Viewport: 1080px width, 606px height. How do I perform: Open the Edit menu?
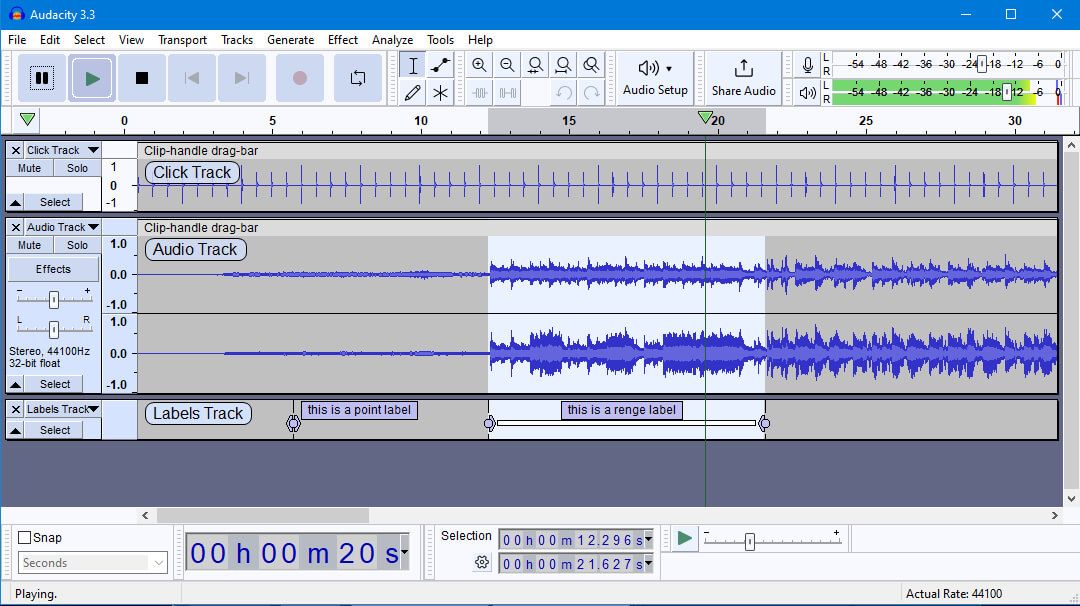pos(50,40)
